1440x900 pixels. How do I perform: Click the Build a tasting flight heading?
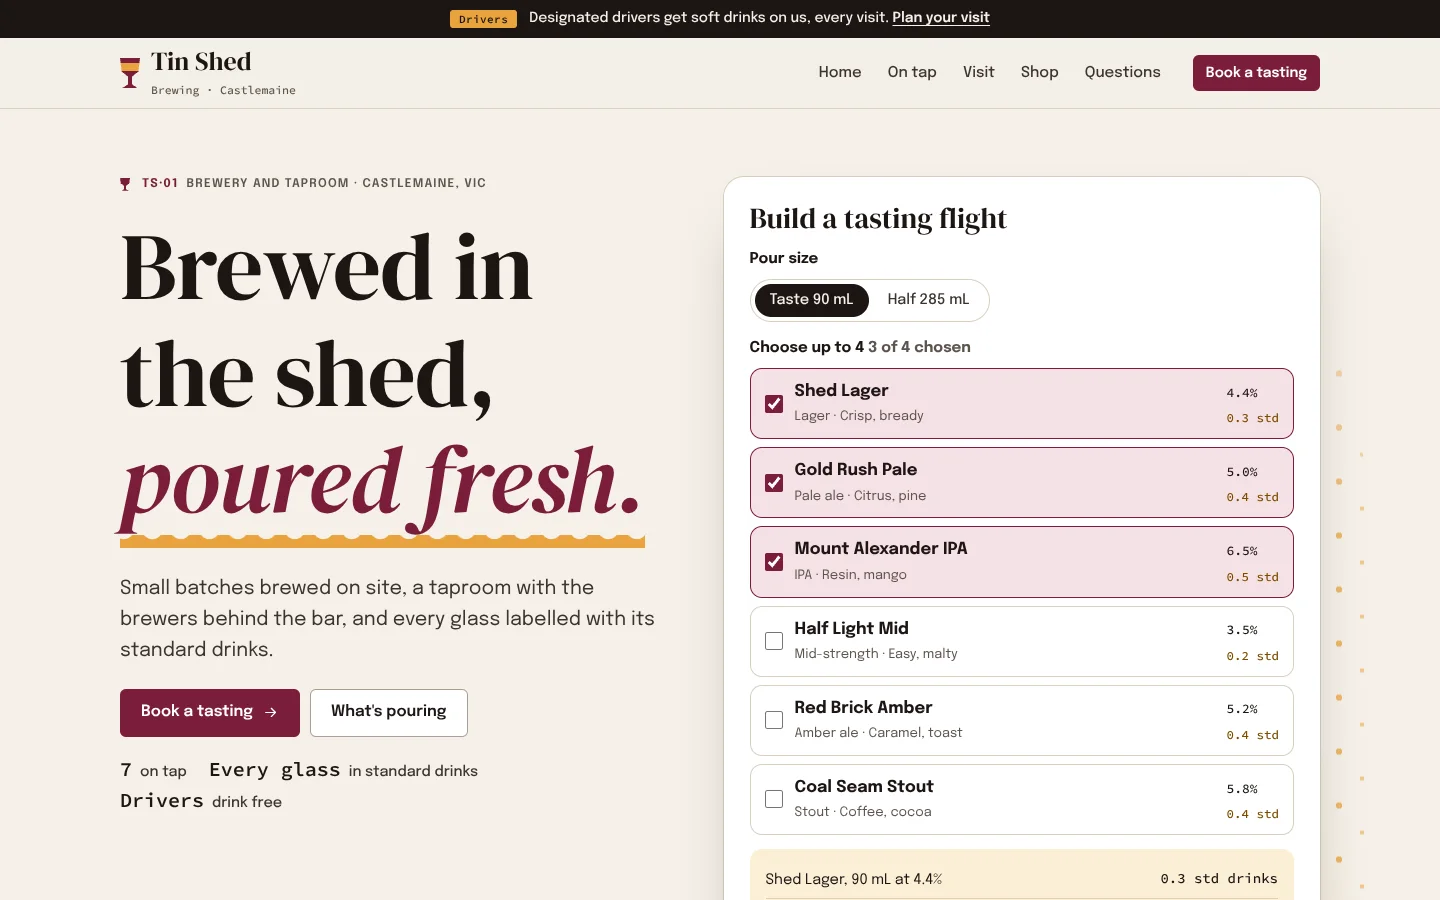click(878, 219)
